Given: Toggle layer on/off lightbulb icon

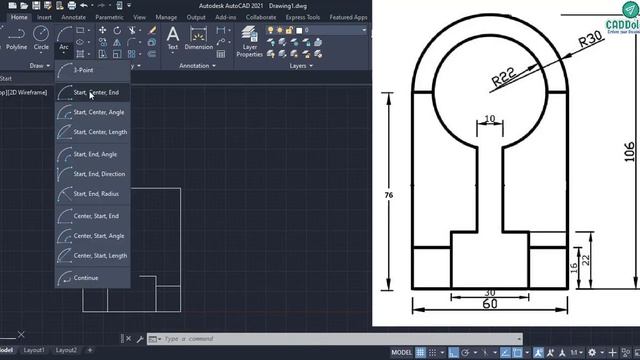Looking at the screenshot, I should pos(270,30).
